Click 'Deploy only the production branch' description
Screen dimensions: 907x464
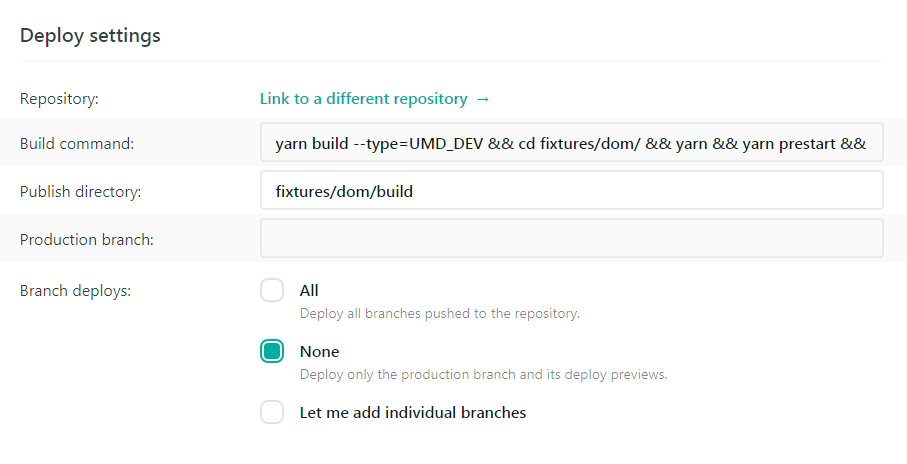[x=482, y=375]
